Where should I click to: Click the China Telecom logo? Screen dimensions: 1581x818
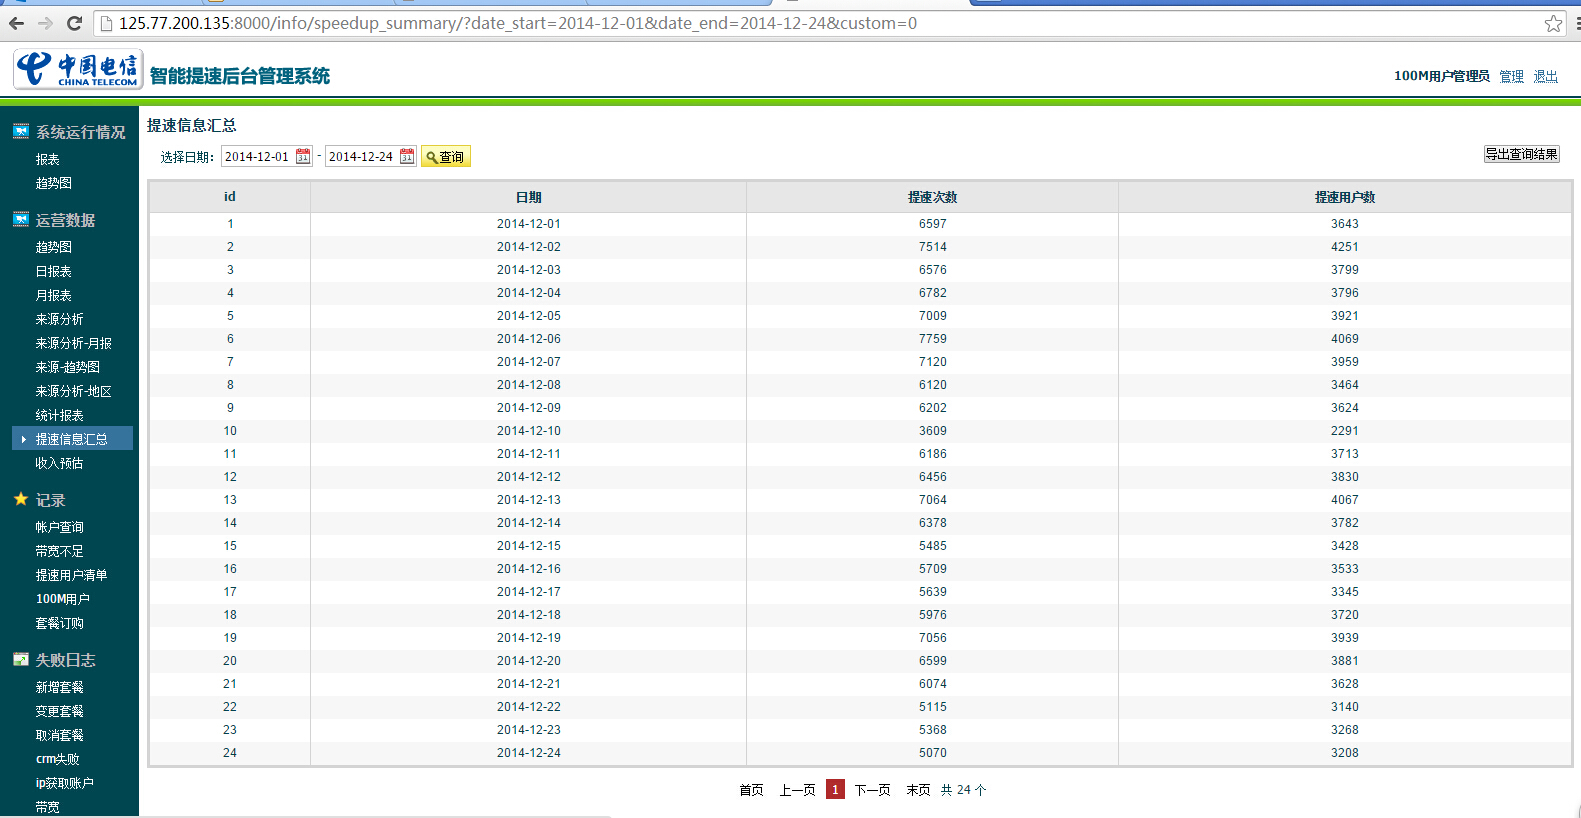pyautogui.click(x=78, y=69)
